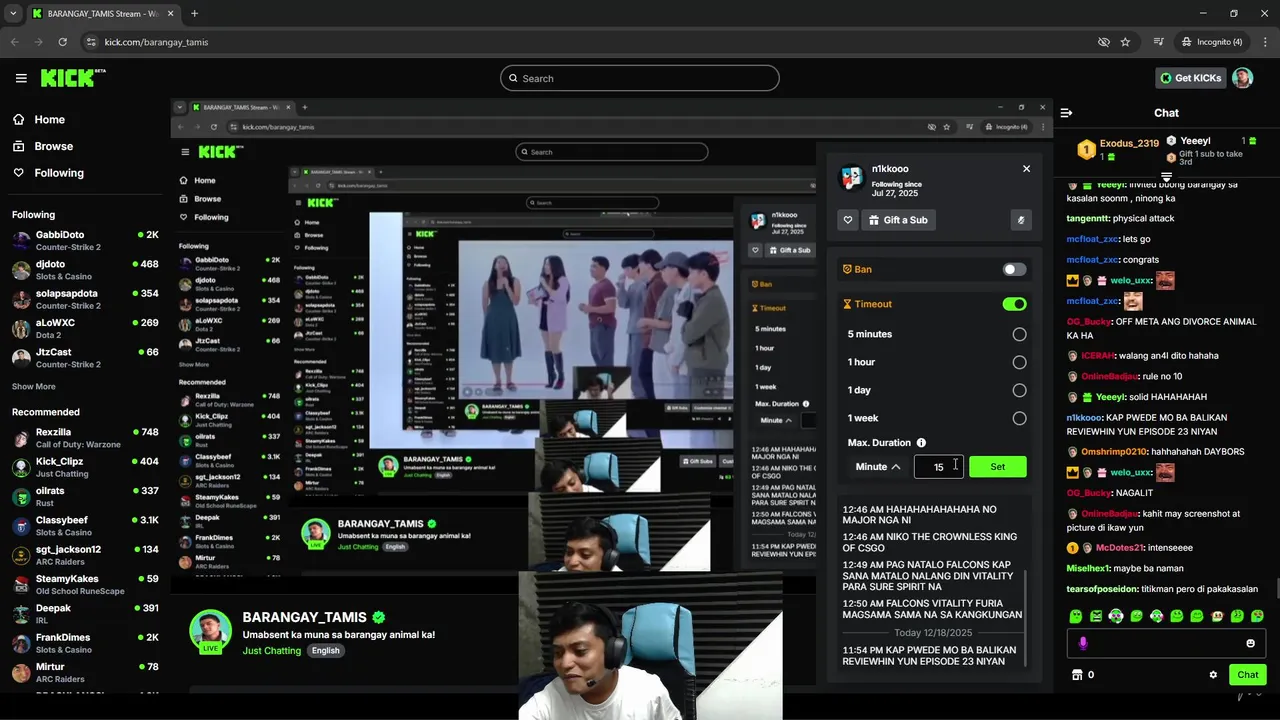This screenshot has width=1280, height=720.
Task: Click the Home house icon in sidebar
Action: pyautogui.click(x=18, y=119)
